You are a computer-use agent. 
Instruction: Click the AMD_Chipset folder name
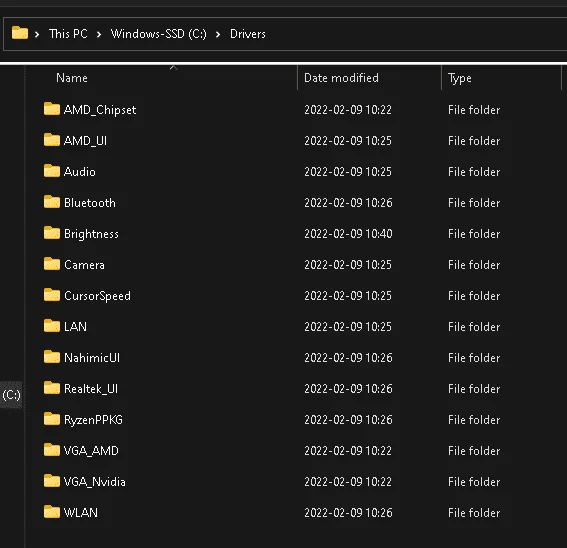100,110
